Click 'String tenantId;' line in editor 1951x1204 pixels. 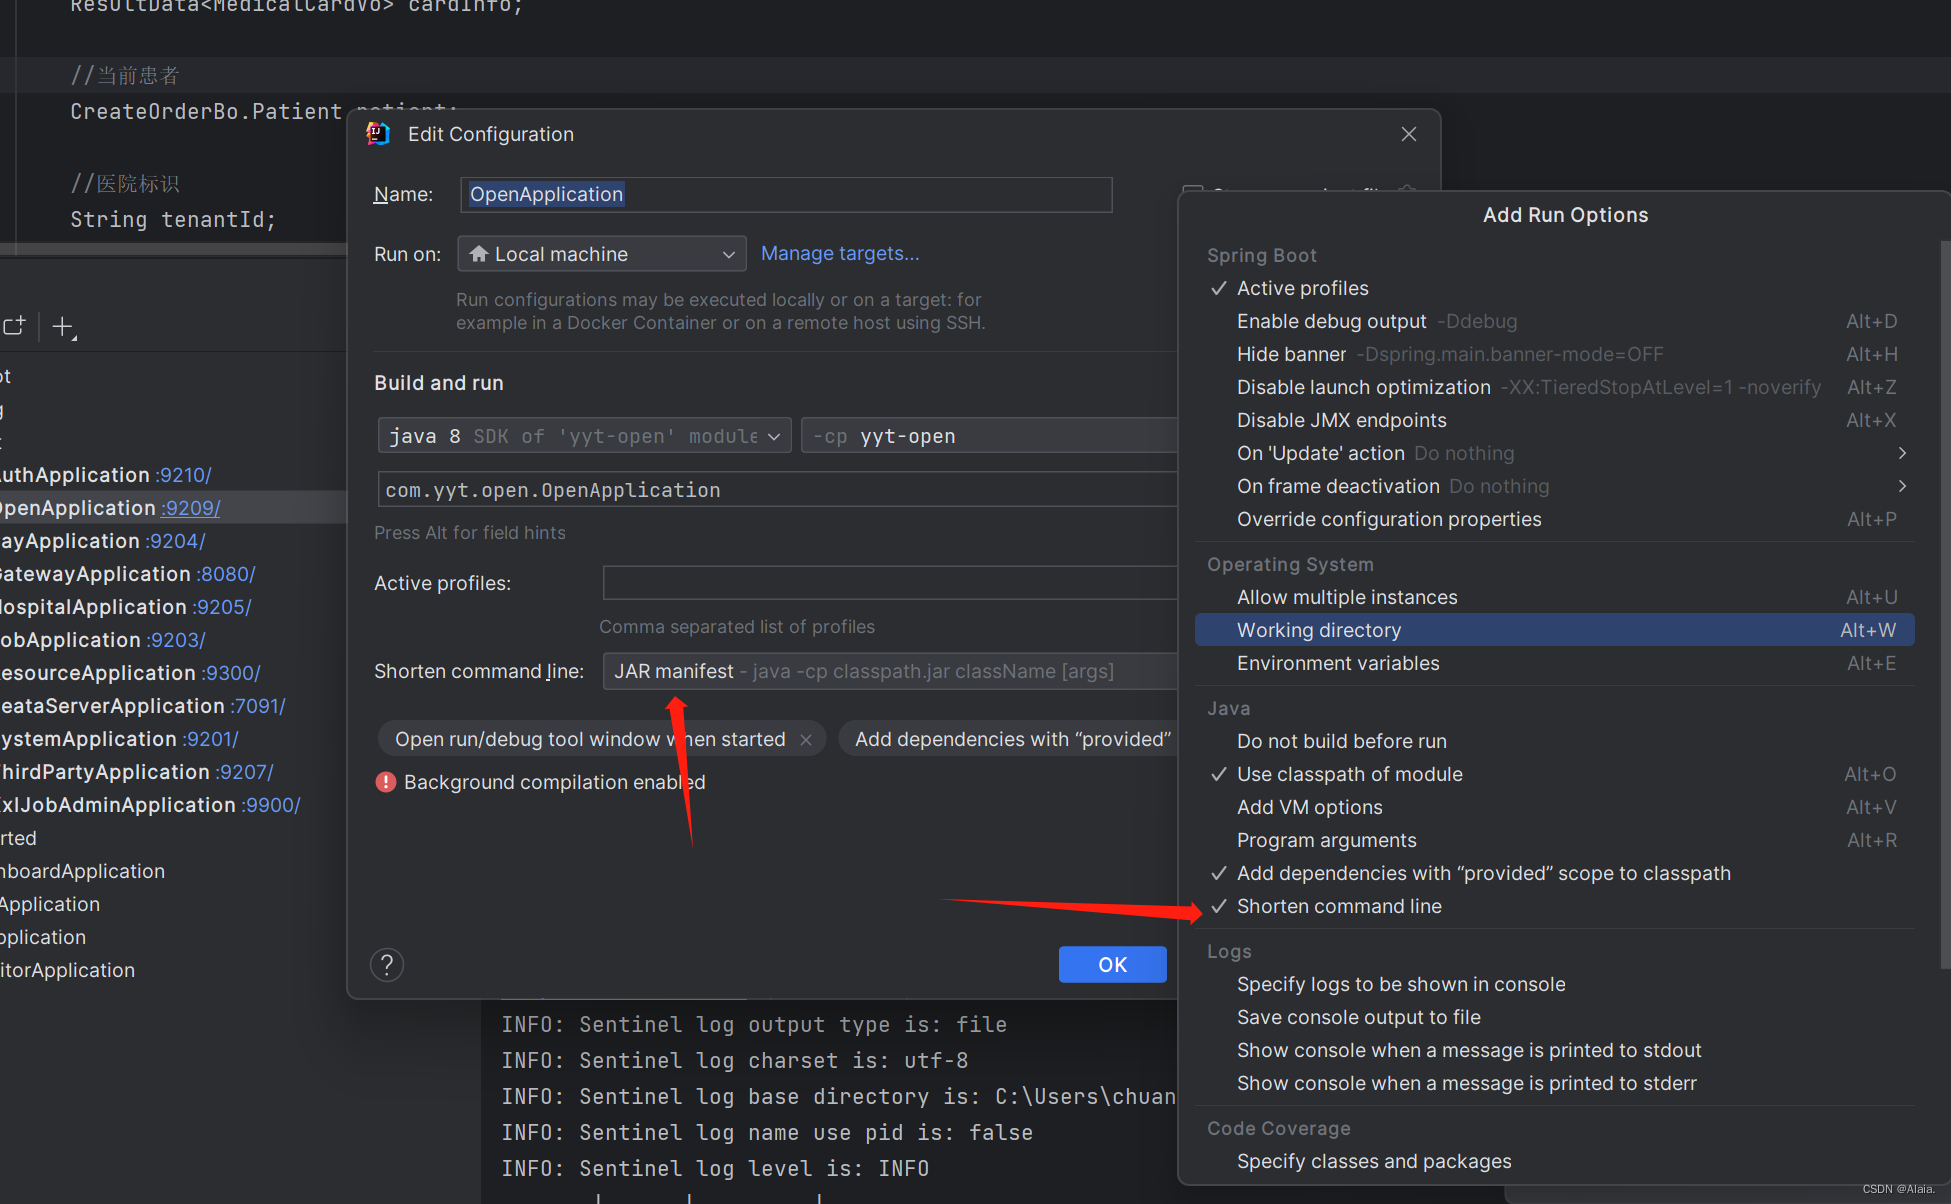click(x=173, y=220)
